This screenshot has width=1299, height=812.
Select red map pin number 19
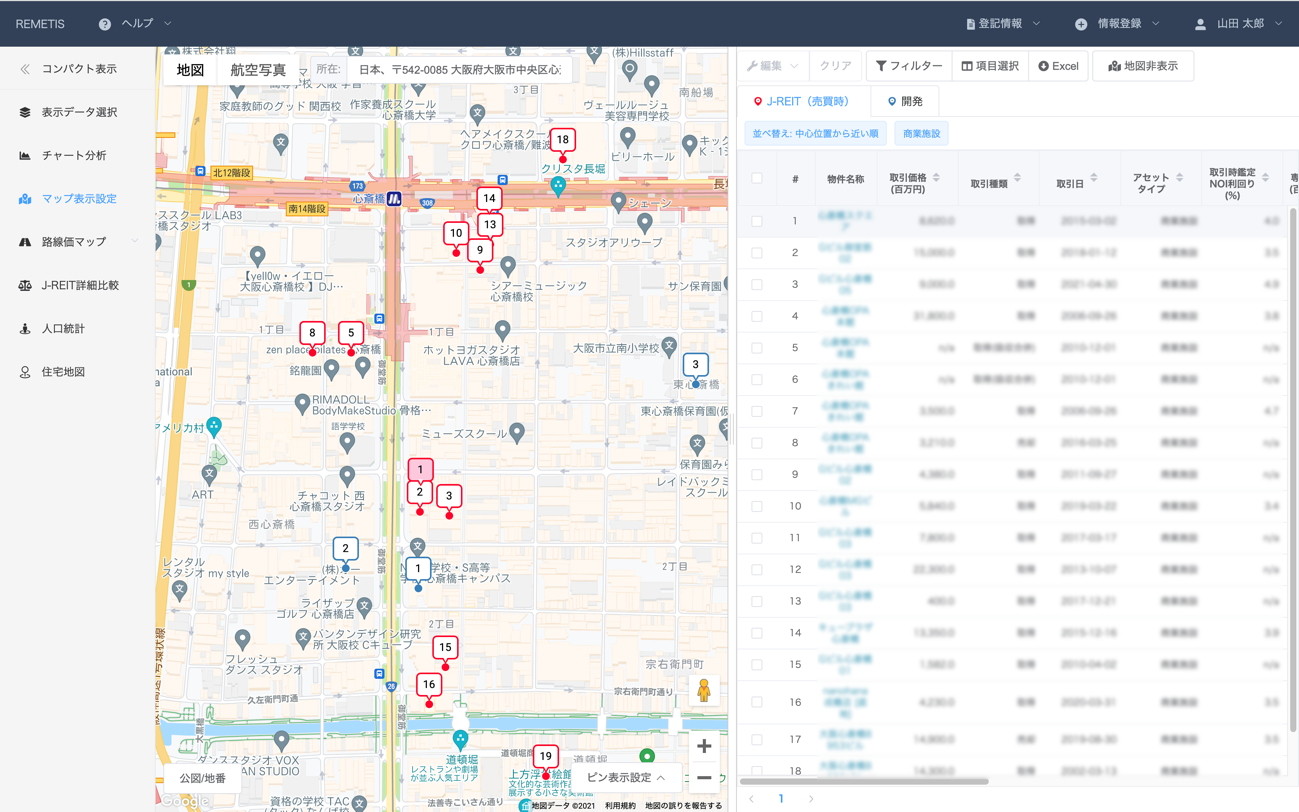point(545,757)
